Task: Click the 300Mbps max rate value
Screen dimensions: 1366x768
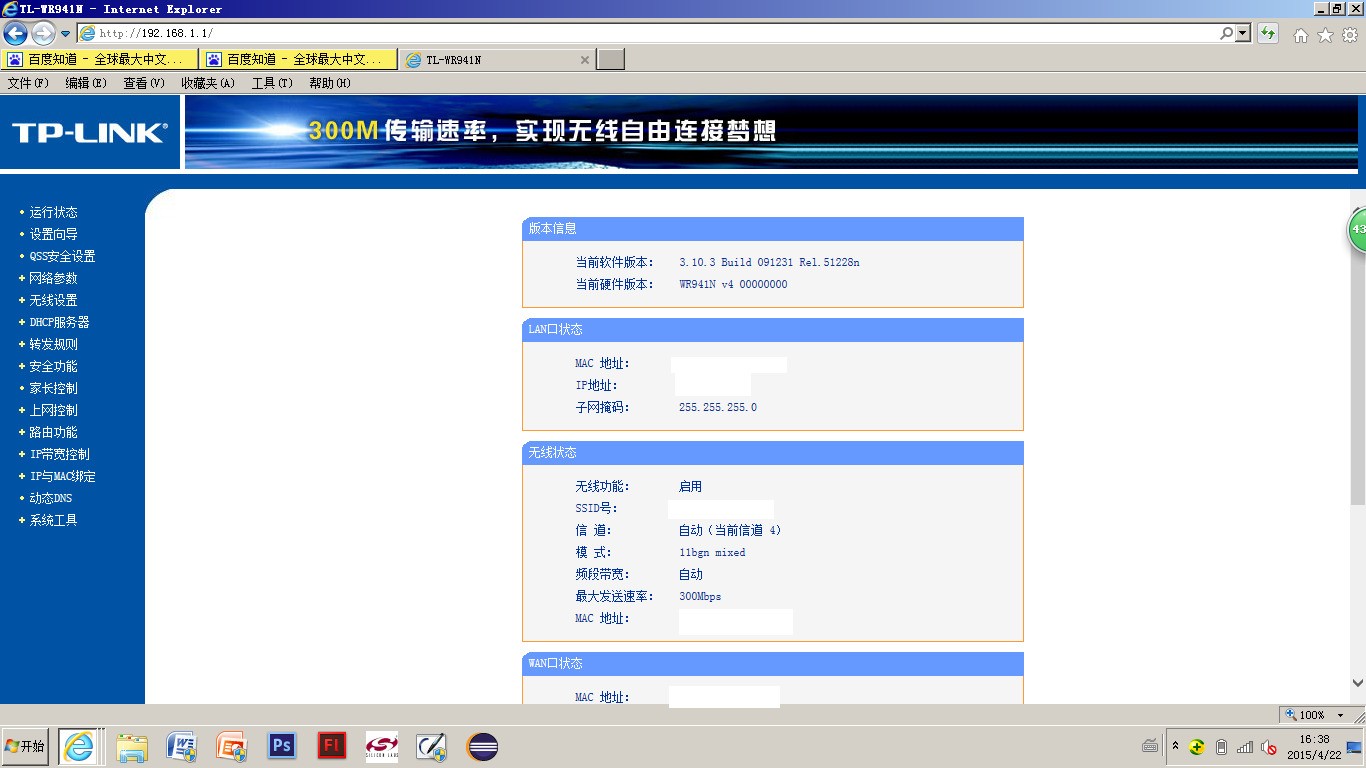Action: (700, 596)
